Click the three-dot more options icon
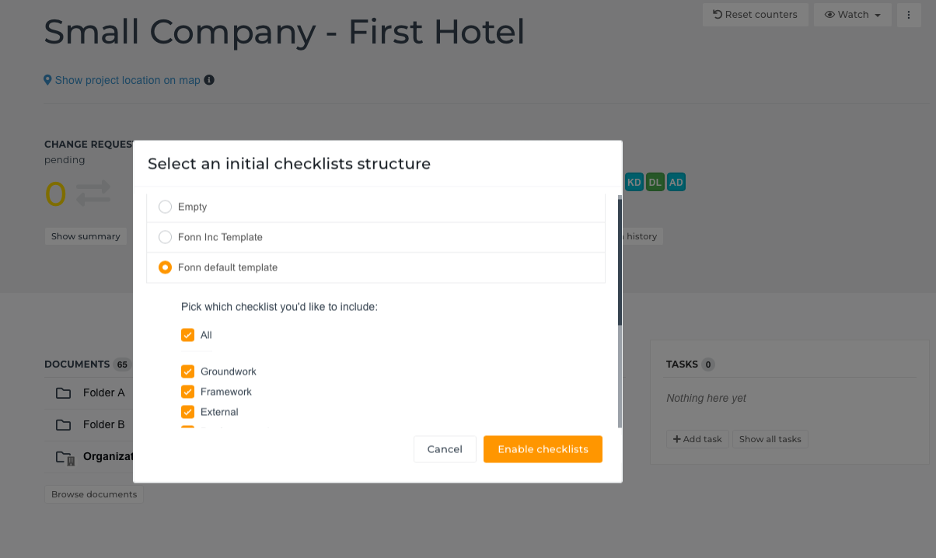The image size is (936, 558). pyautogui.click(x=909, y=15)
